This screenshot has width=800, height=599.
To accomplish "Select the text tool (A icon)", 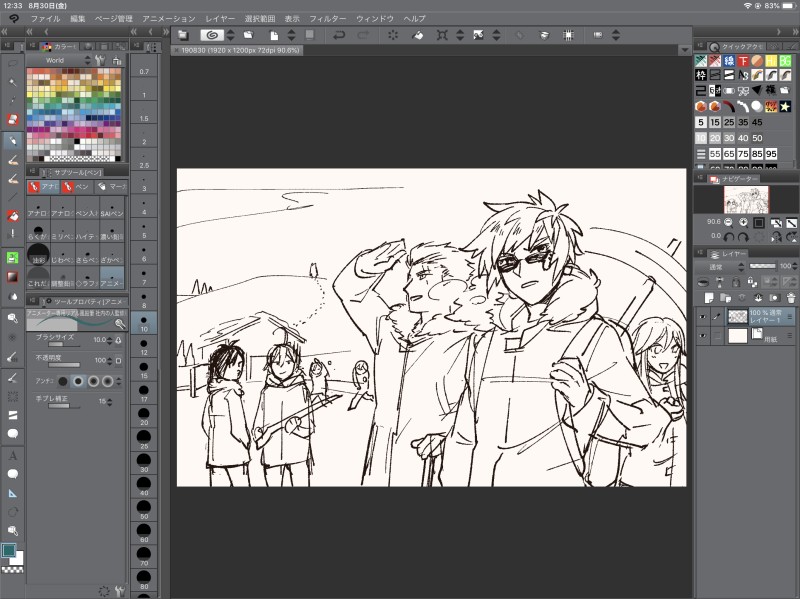I will [13, 455].
